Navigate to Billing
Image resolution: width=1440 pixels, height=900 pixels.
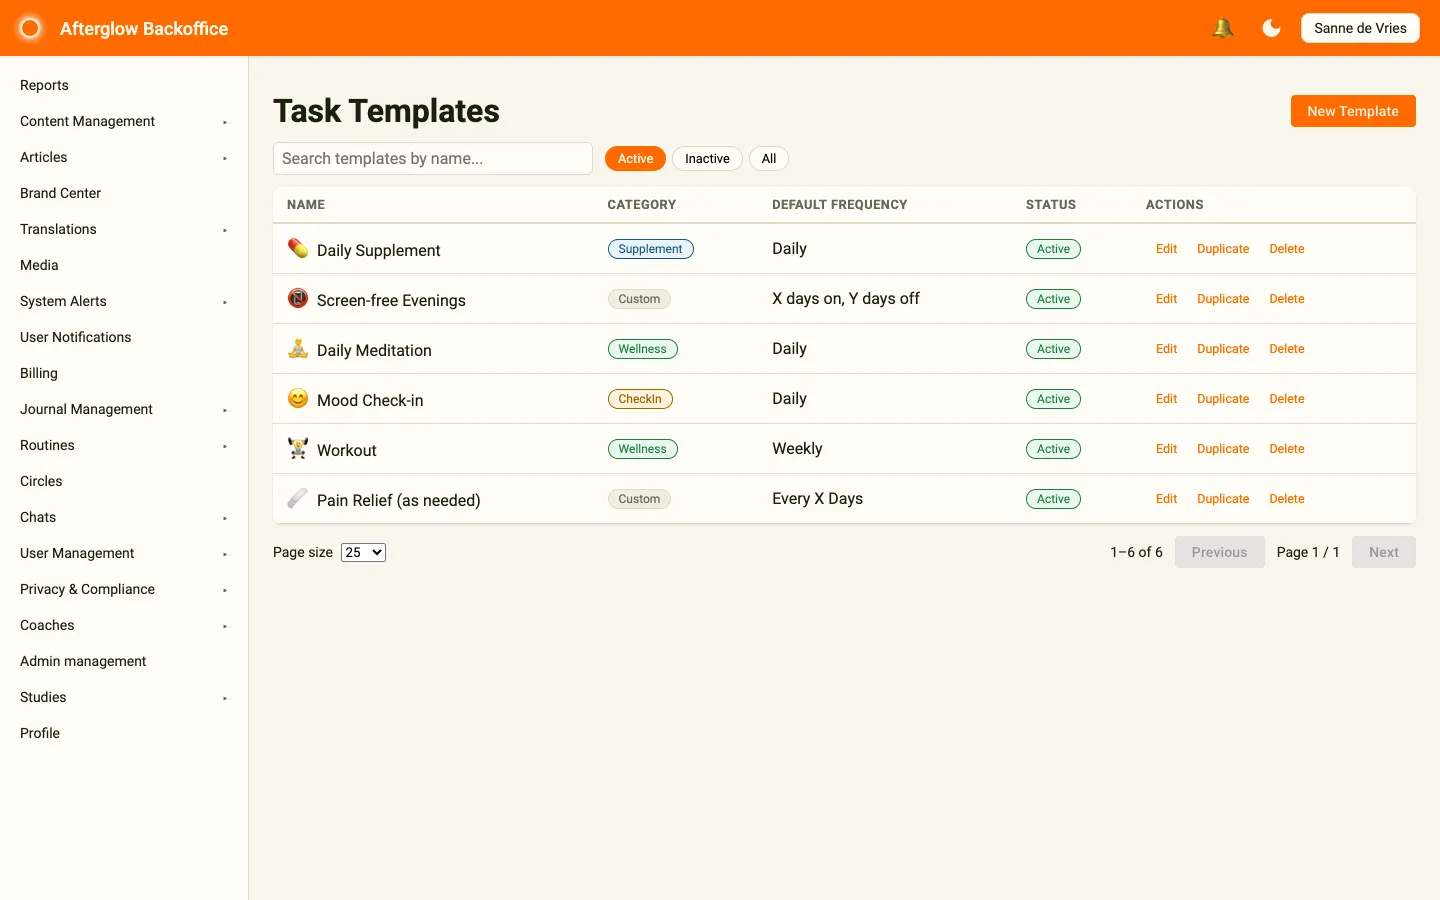39,373
